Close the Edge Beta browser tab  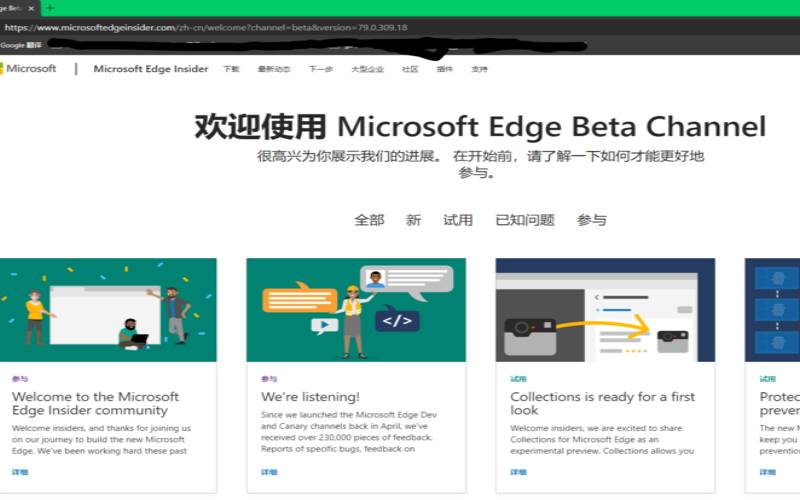pyautogui.click(x=31, y=8)
